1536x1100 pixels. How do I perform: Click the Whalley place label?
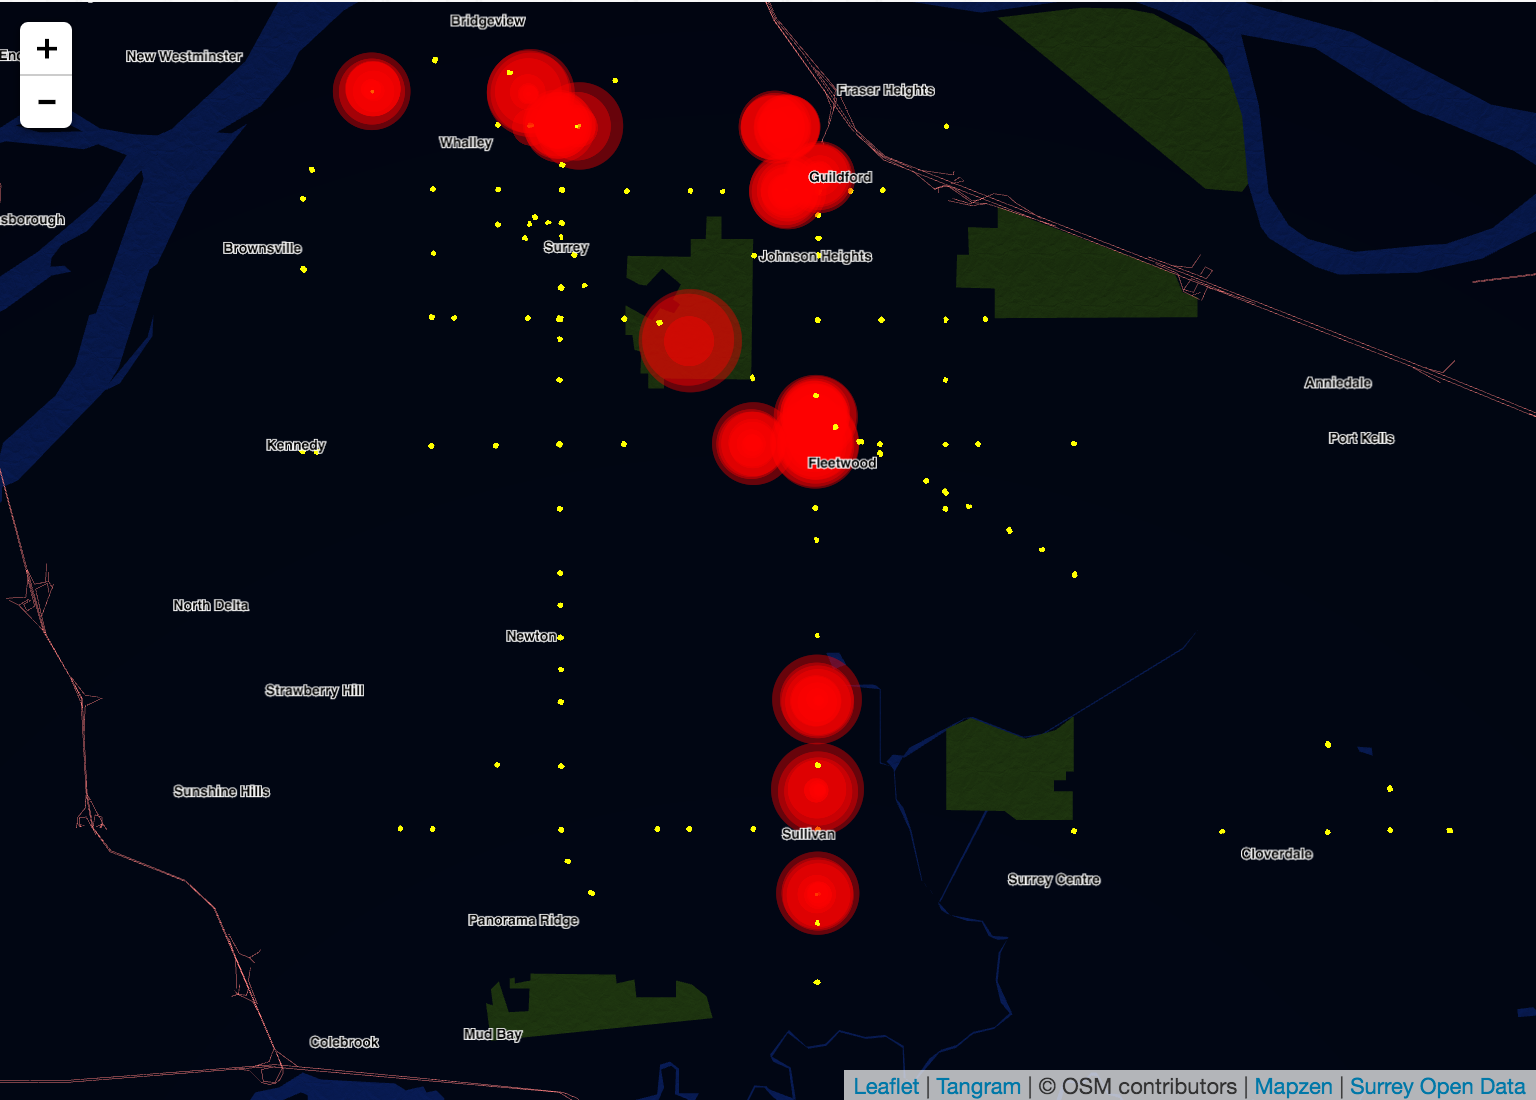[465, 142]
